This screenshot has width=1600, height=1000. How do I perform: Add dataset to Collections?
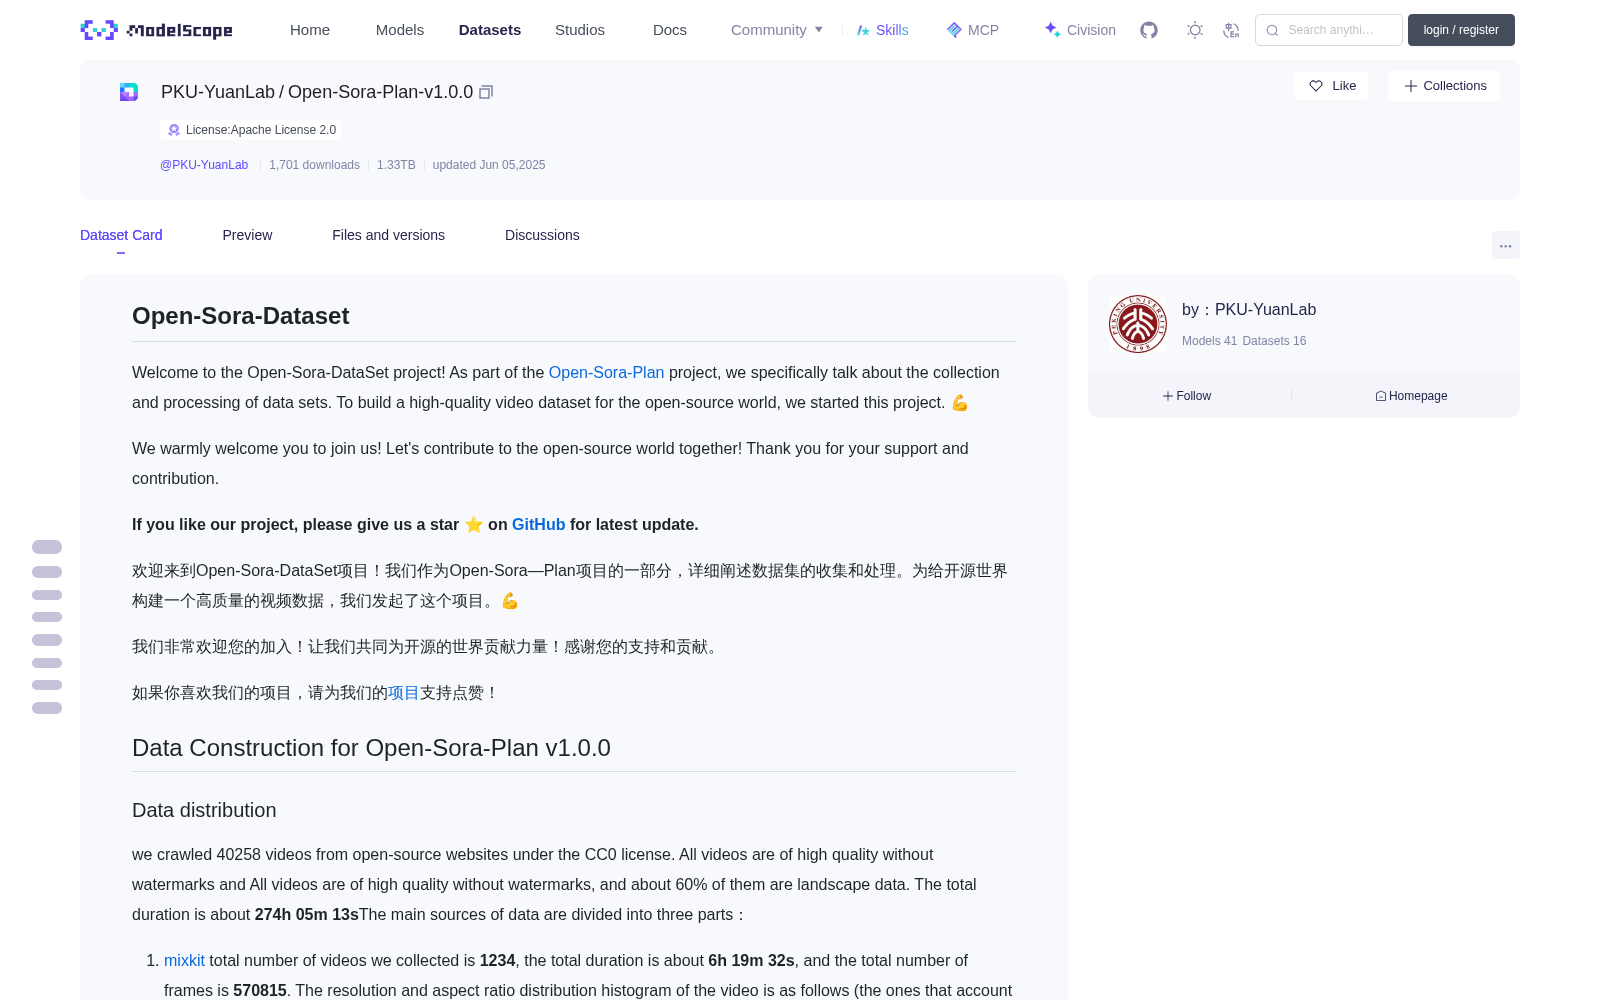[1444, 86]
